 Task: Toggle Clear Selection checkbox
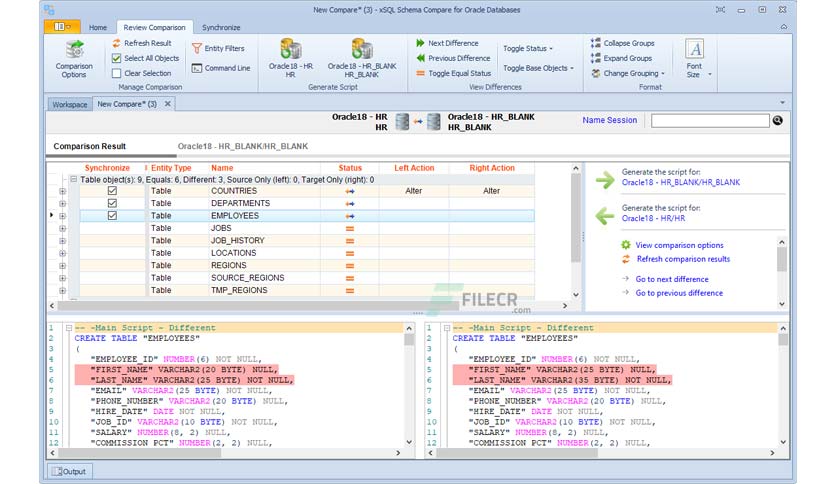116,74
